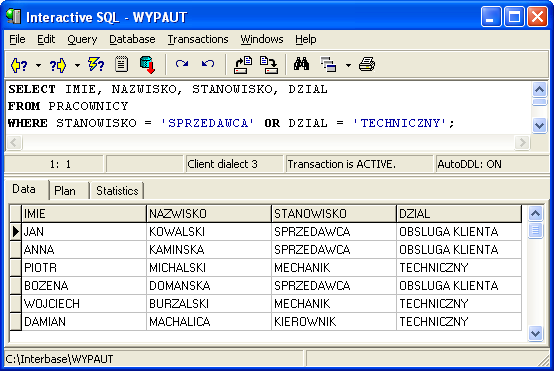
Task: Open the File menu
Action: tap(17, 39)
